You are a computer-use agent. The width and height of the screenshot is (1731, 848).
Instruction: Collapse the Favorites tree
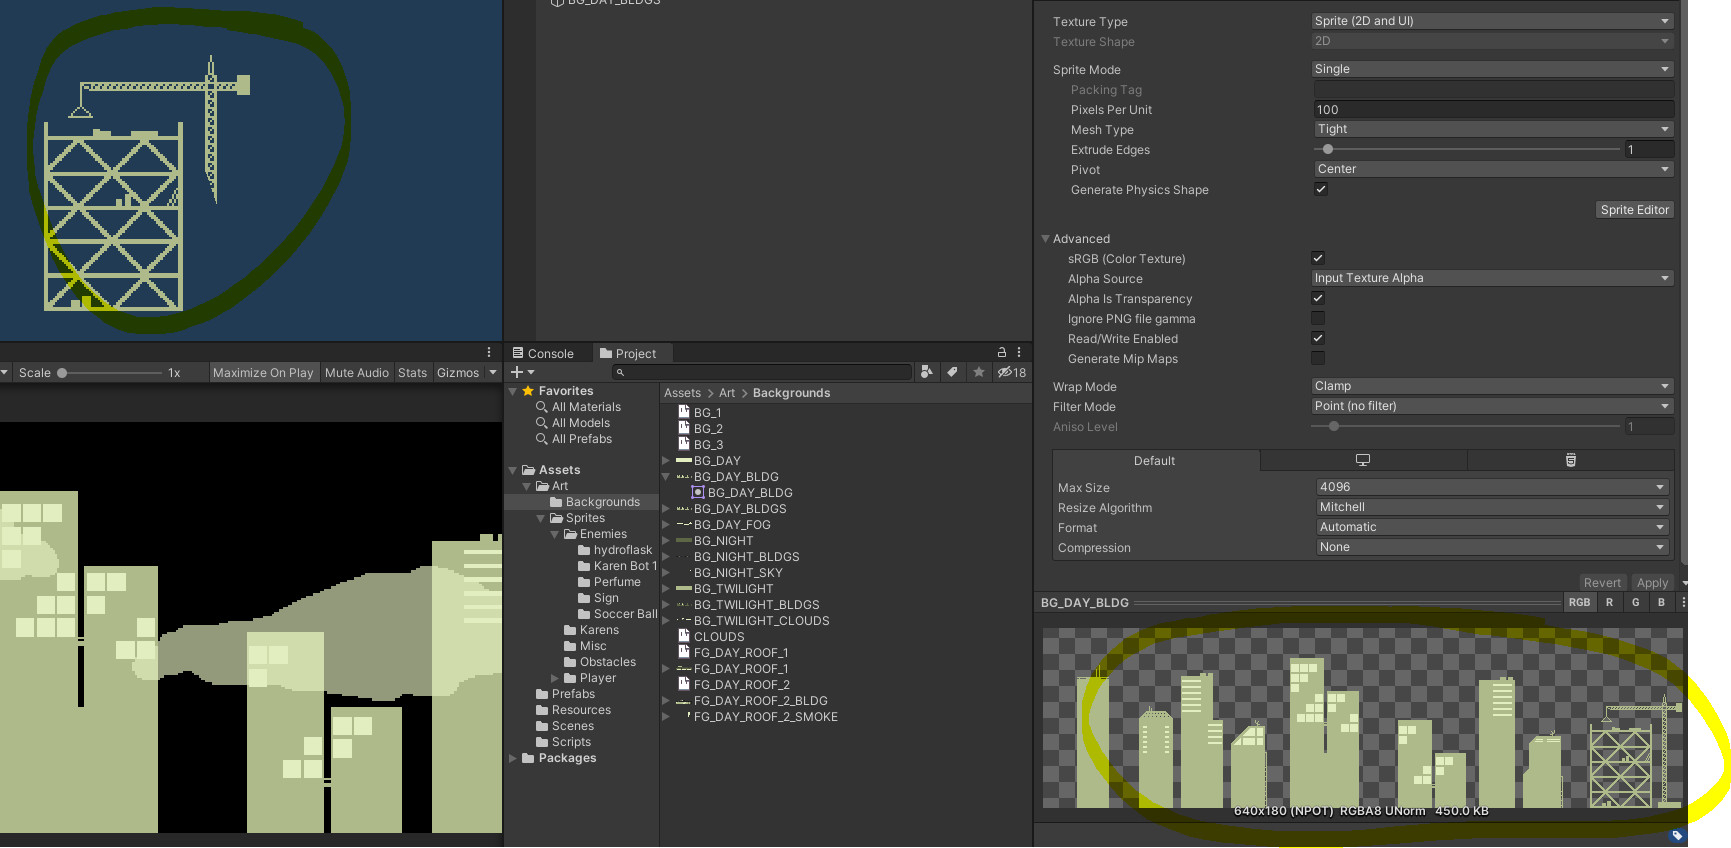click(514, 391)
